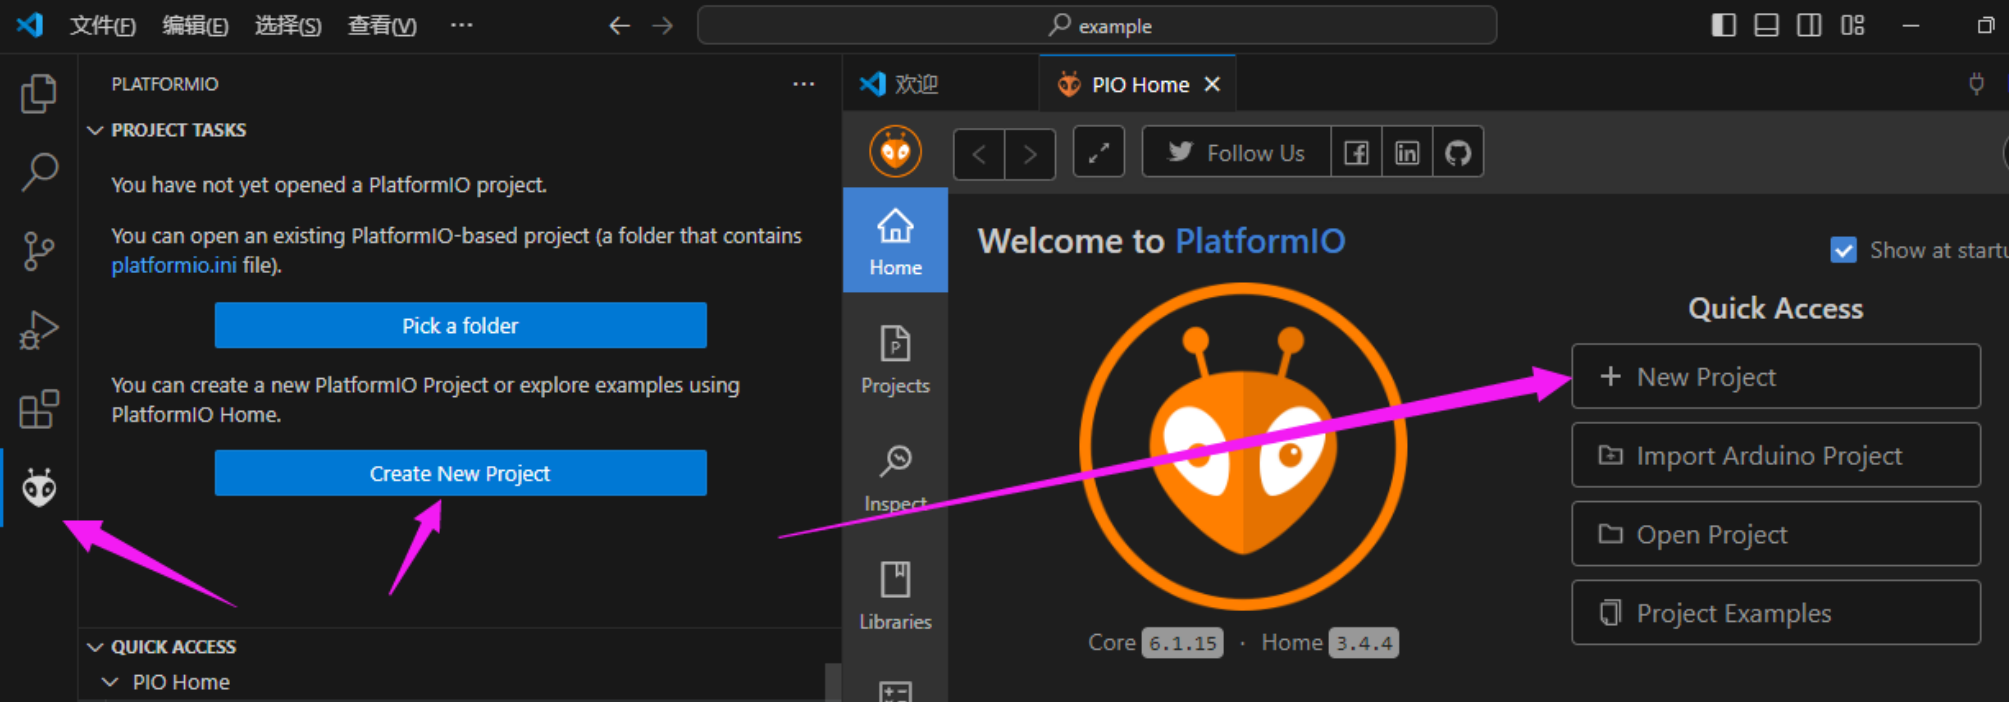Click the large PlatformIO mascot logo

[1243, 446]
